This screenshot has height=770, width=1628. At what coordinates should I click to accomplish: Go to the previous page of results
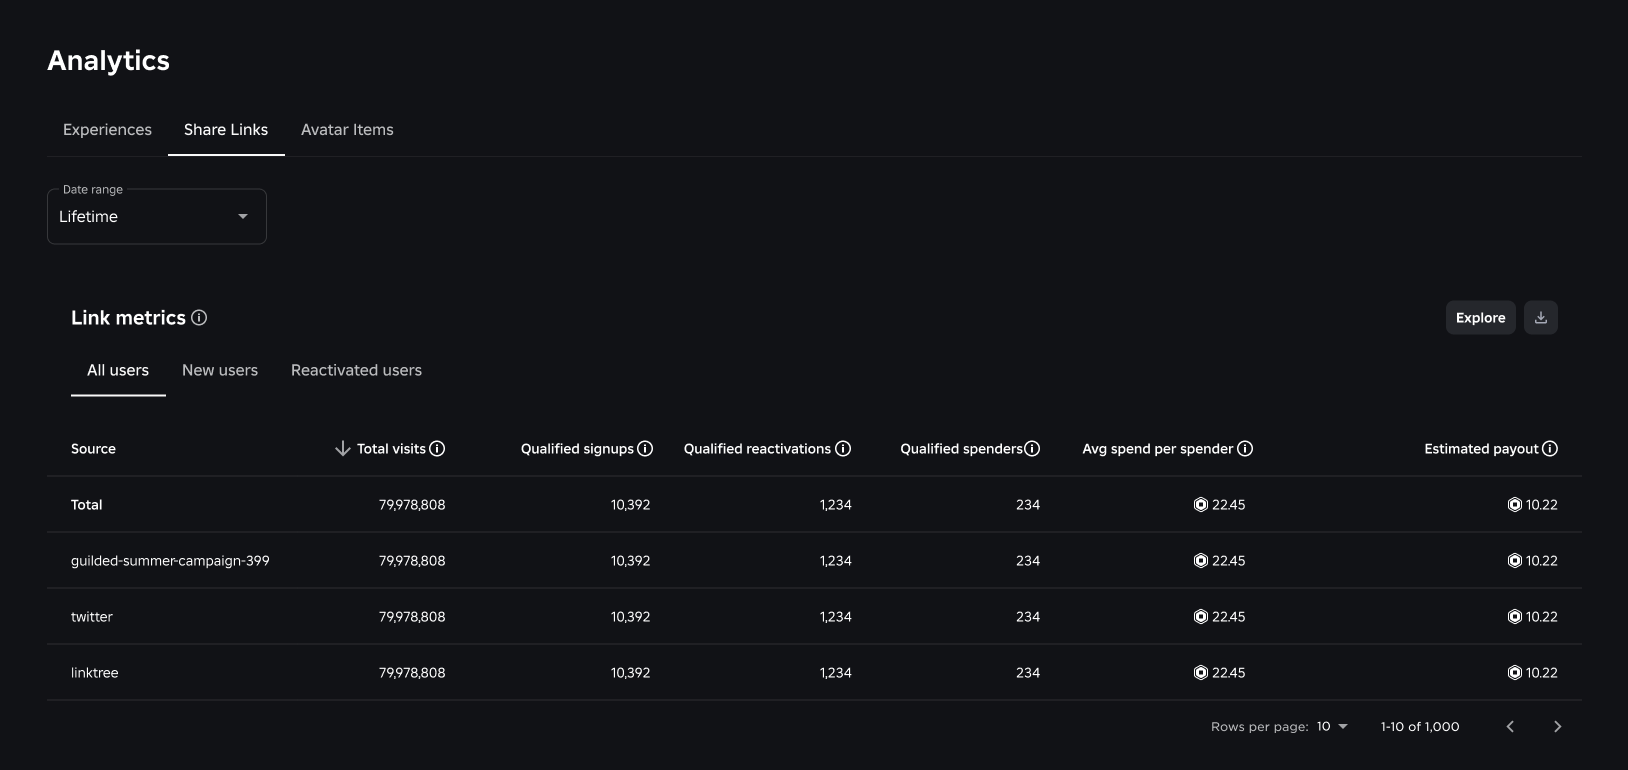tap(1510, 727)
